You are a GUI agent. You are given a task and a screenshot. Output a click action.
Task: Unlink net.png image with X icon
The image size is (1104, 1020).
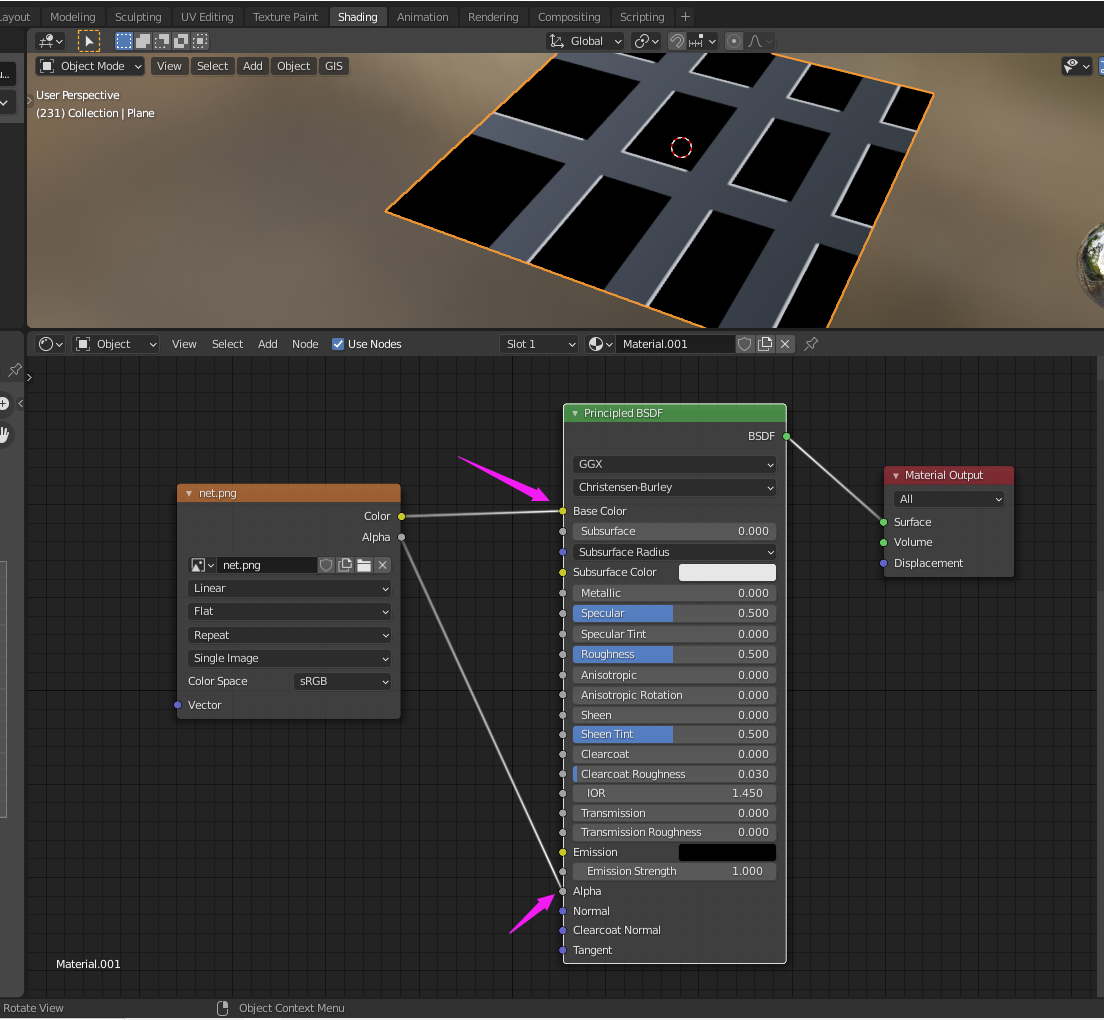point(382,565)
